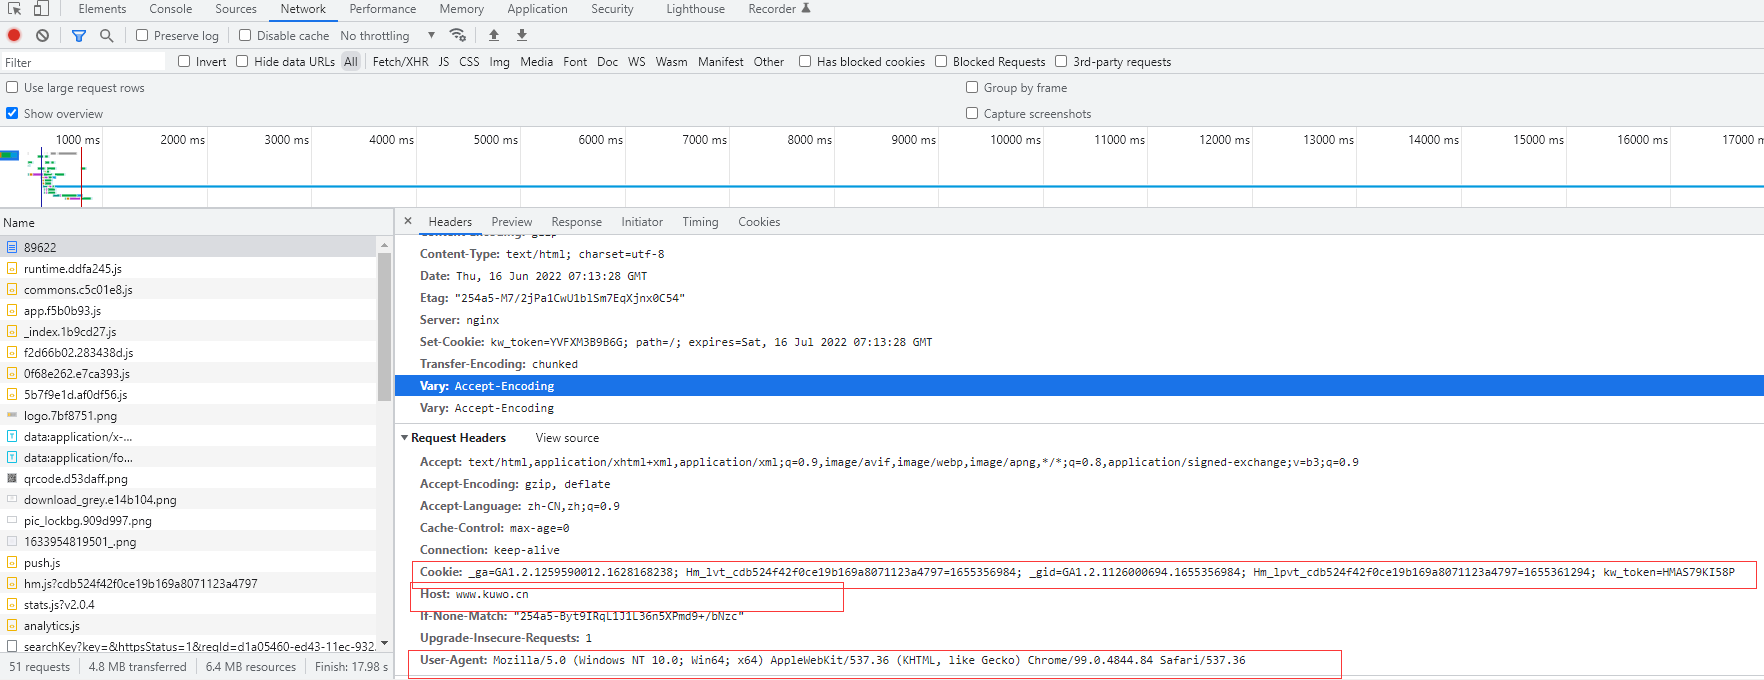Open the Recorder panel
Screen dimensions: 1764x680
779,9
